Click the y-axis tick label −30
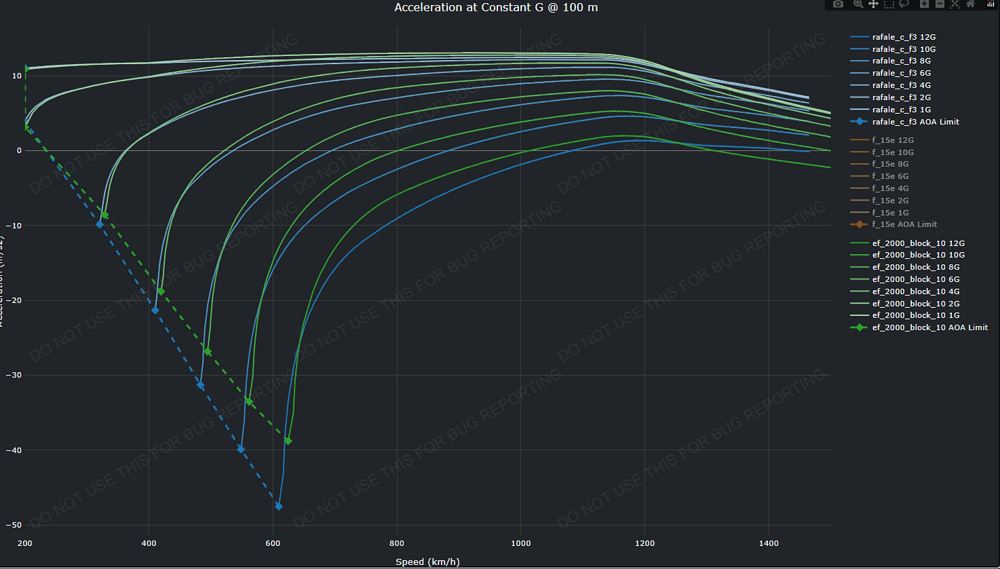 click(x=13, y=376)
